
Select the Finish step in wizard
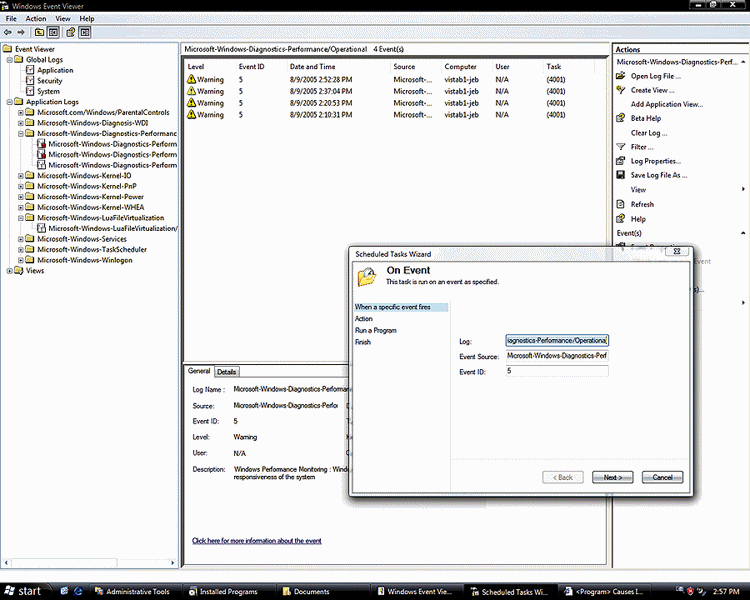363,342
